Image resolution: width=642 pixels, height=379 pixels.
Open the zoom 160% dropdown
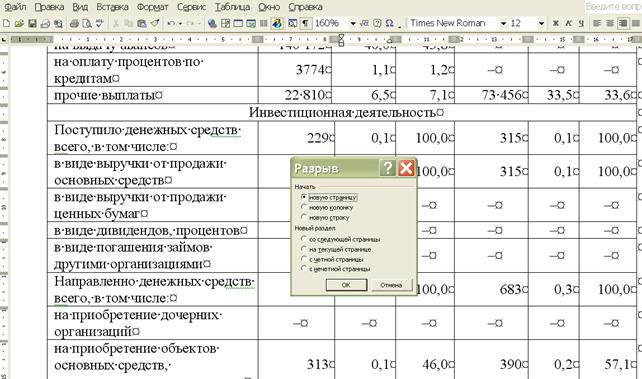tap(353, 24)
